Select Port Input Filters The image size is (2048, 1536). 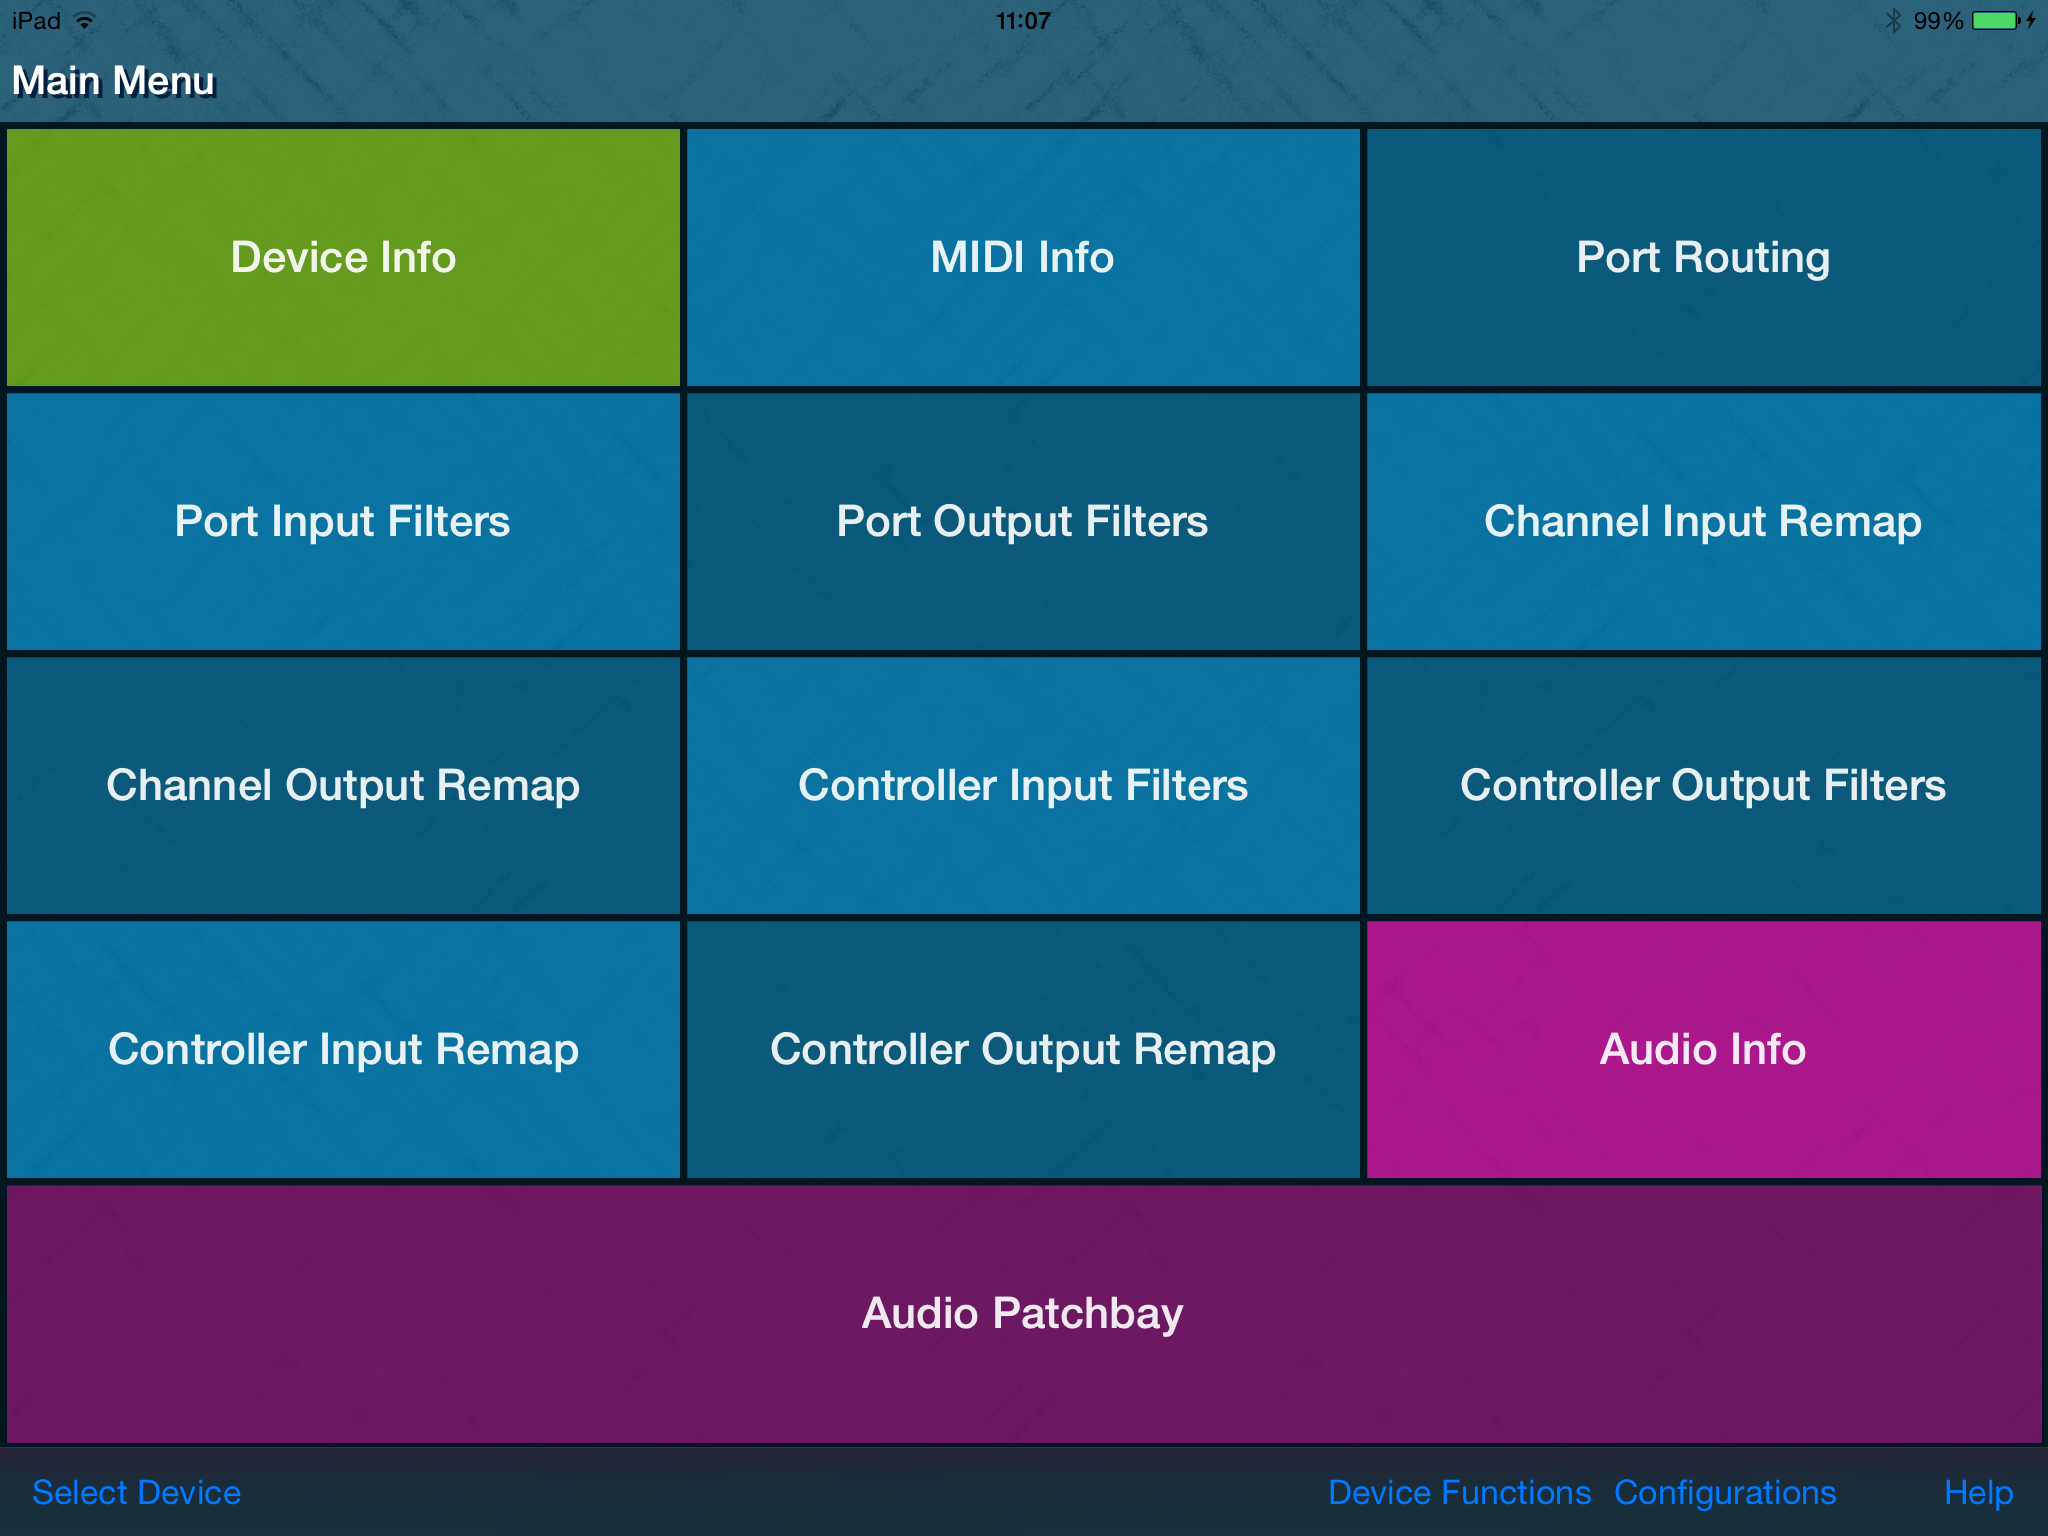click(x=343, y=521)
